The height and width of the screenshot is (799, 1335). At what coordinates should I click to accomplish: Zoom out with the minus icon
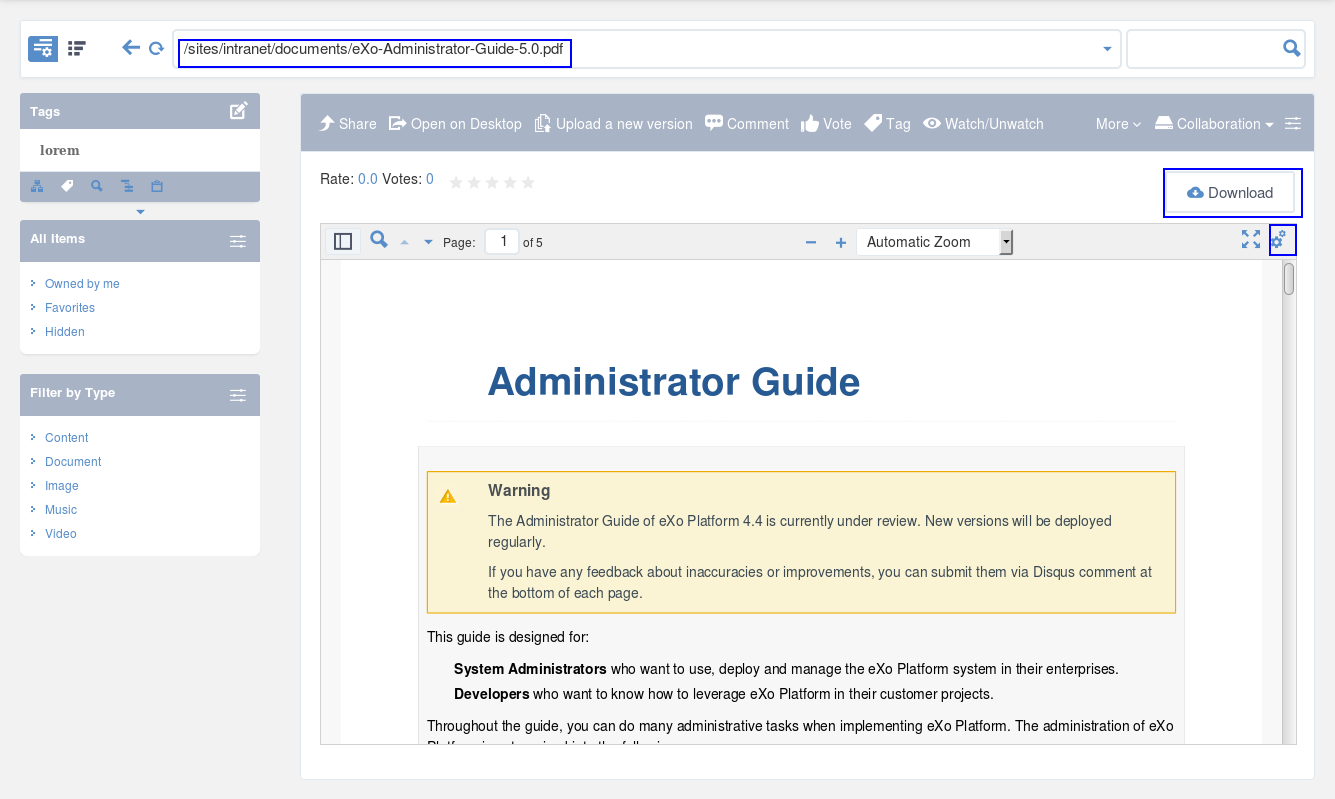[811, 242]
